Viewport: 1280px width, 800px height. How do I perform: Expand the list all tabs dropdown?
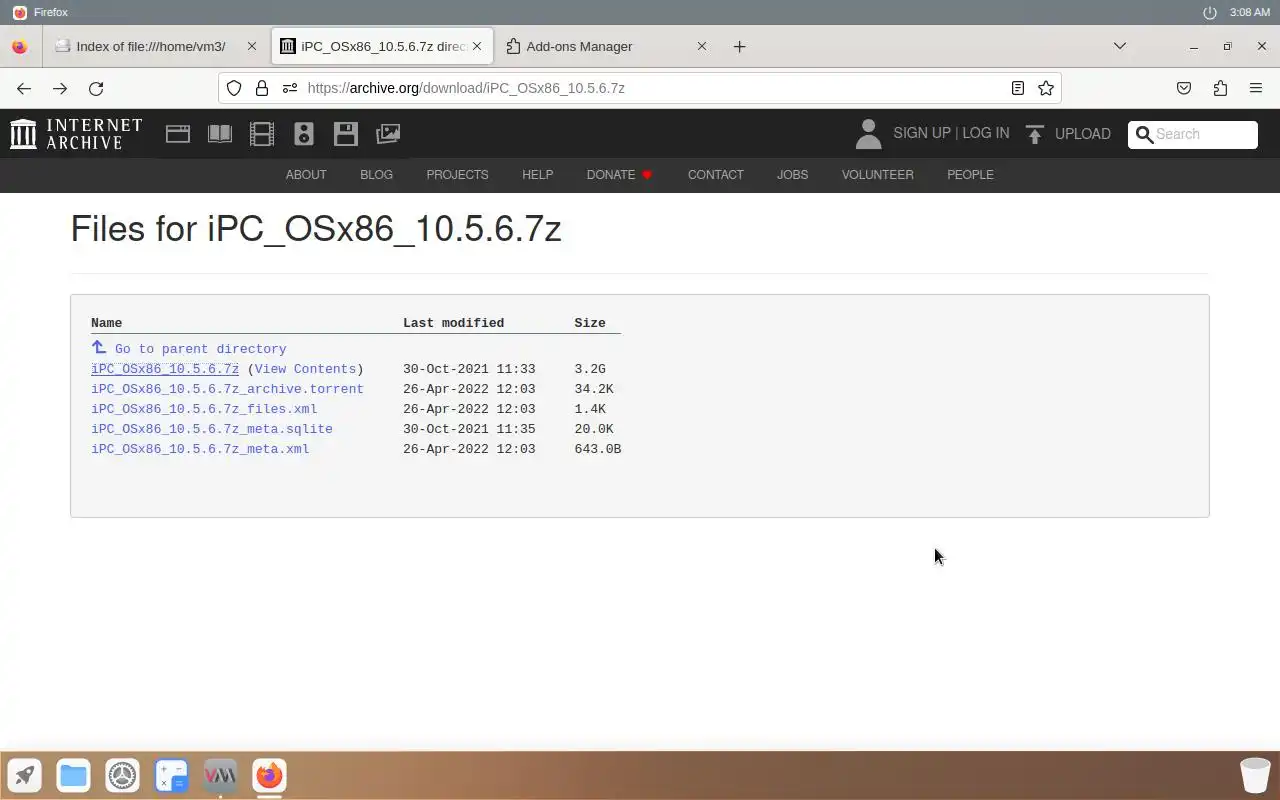(x=1120, y=46)
